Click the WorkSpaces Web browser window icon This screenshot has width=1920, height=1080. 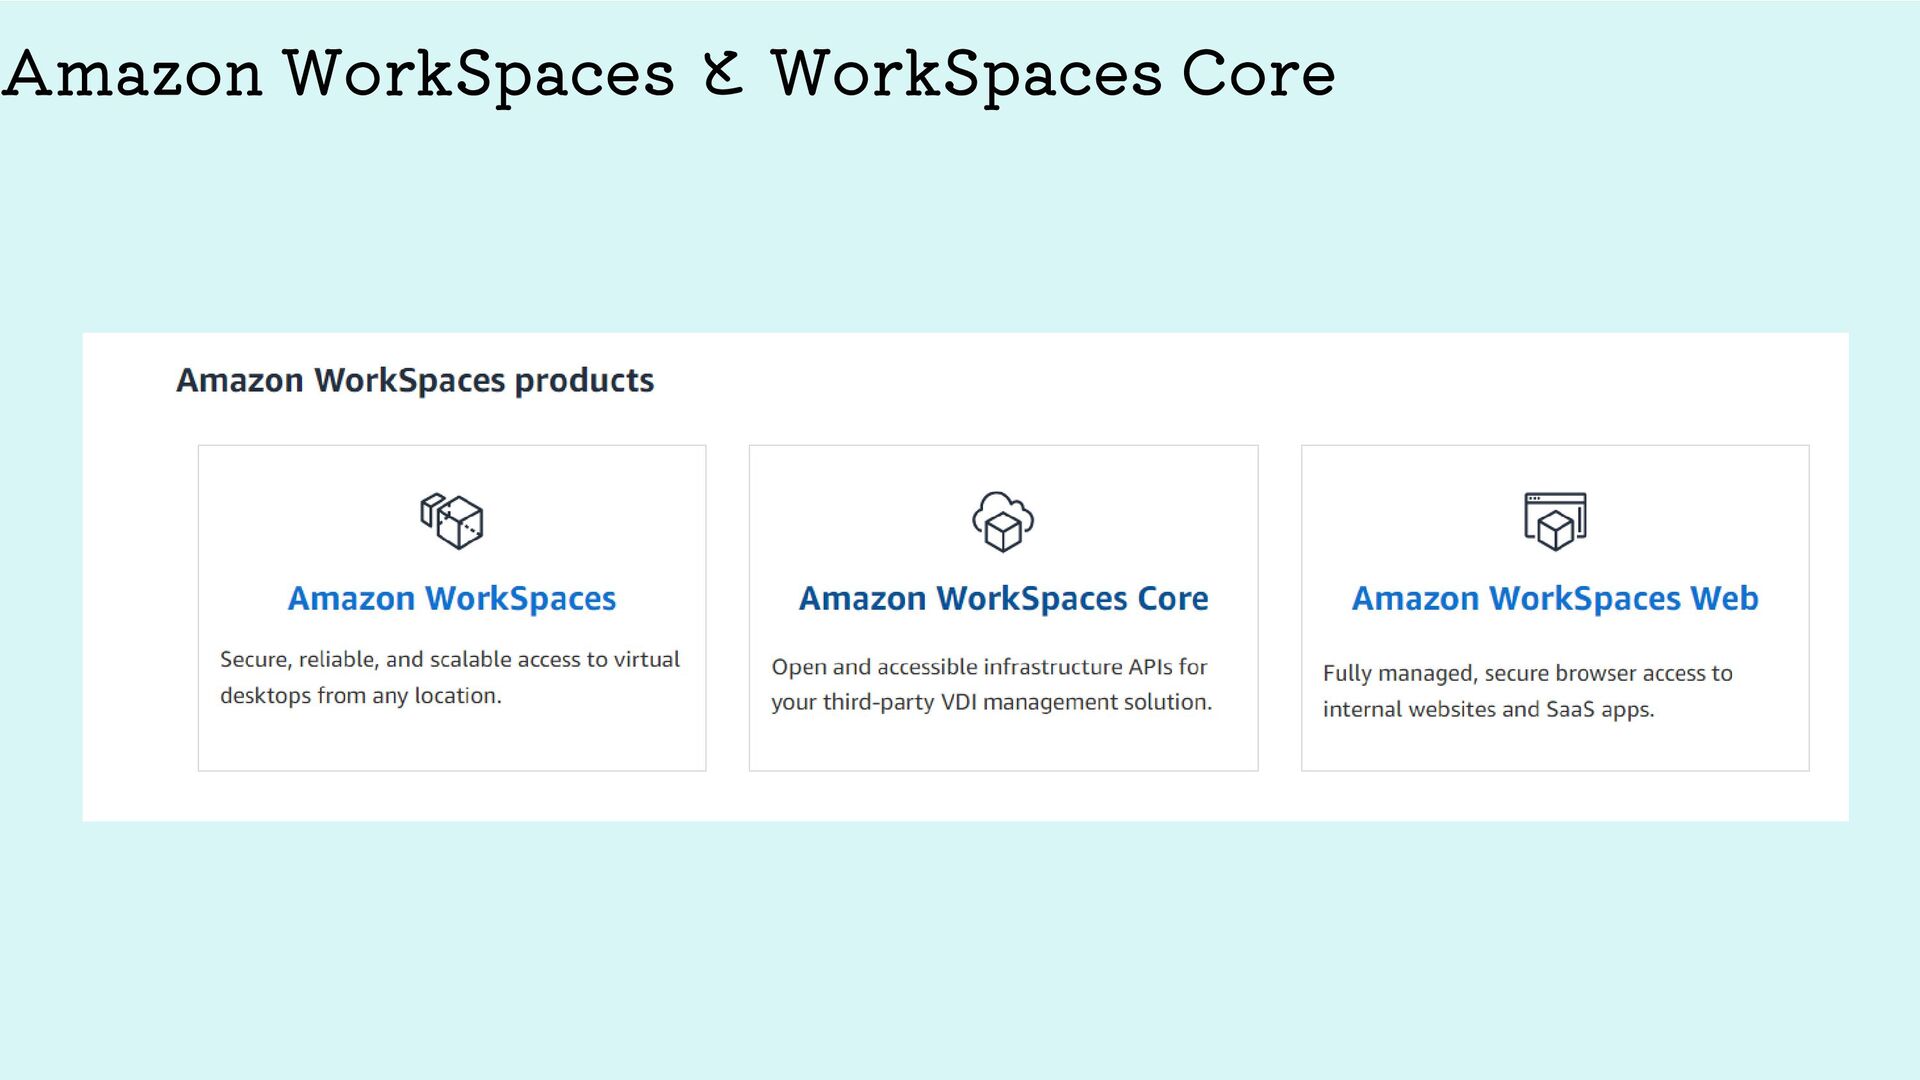pos(1555,521)
